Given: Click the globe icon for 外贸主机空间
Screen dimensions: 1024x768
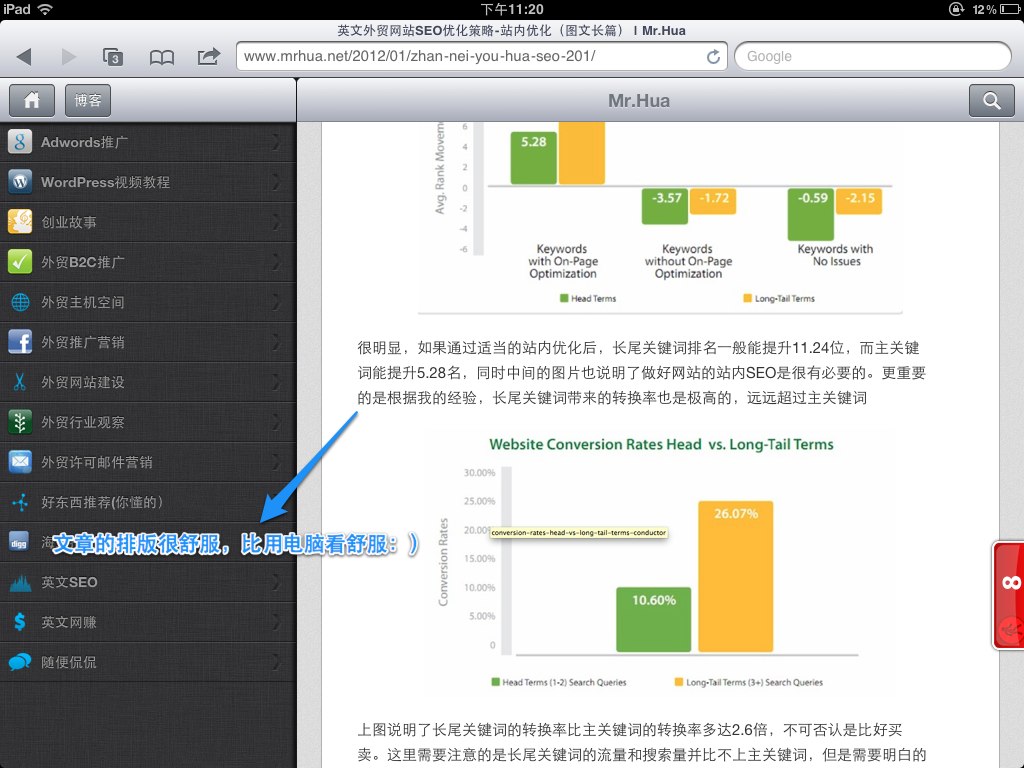Looking at the screenshot, I should [20, 302].
